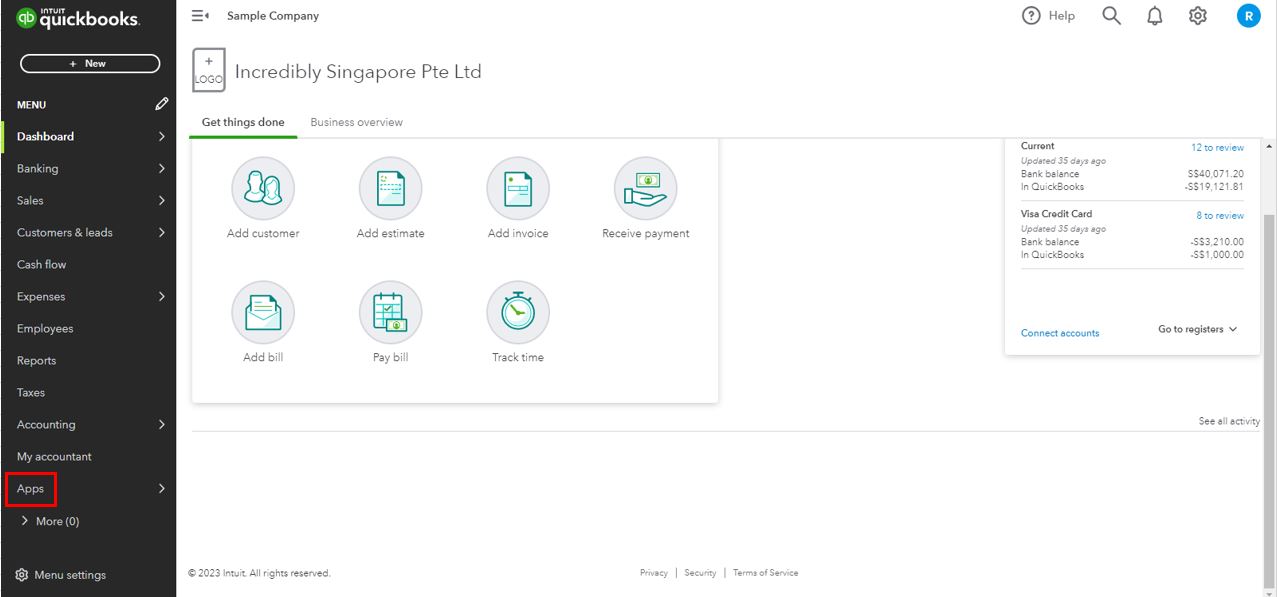1277x597 pixels.
Task: Click the MENU heading in sidebar
Action: click(31, 105)
